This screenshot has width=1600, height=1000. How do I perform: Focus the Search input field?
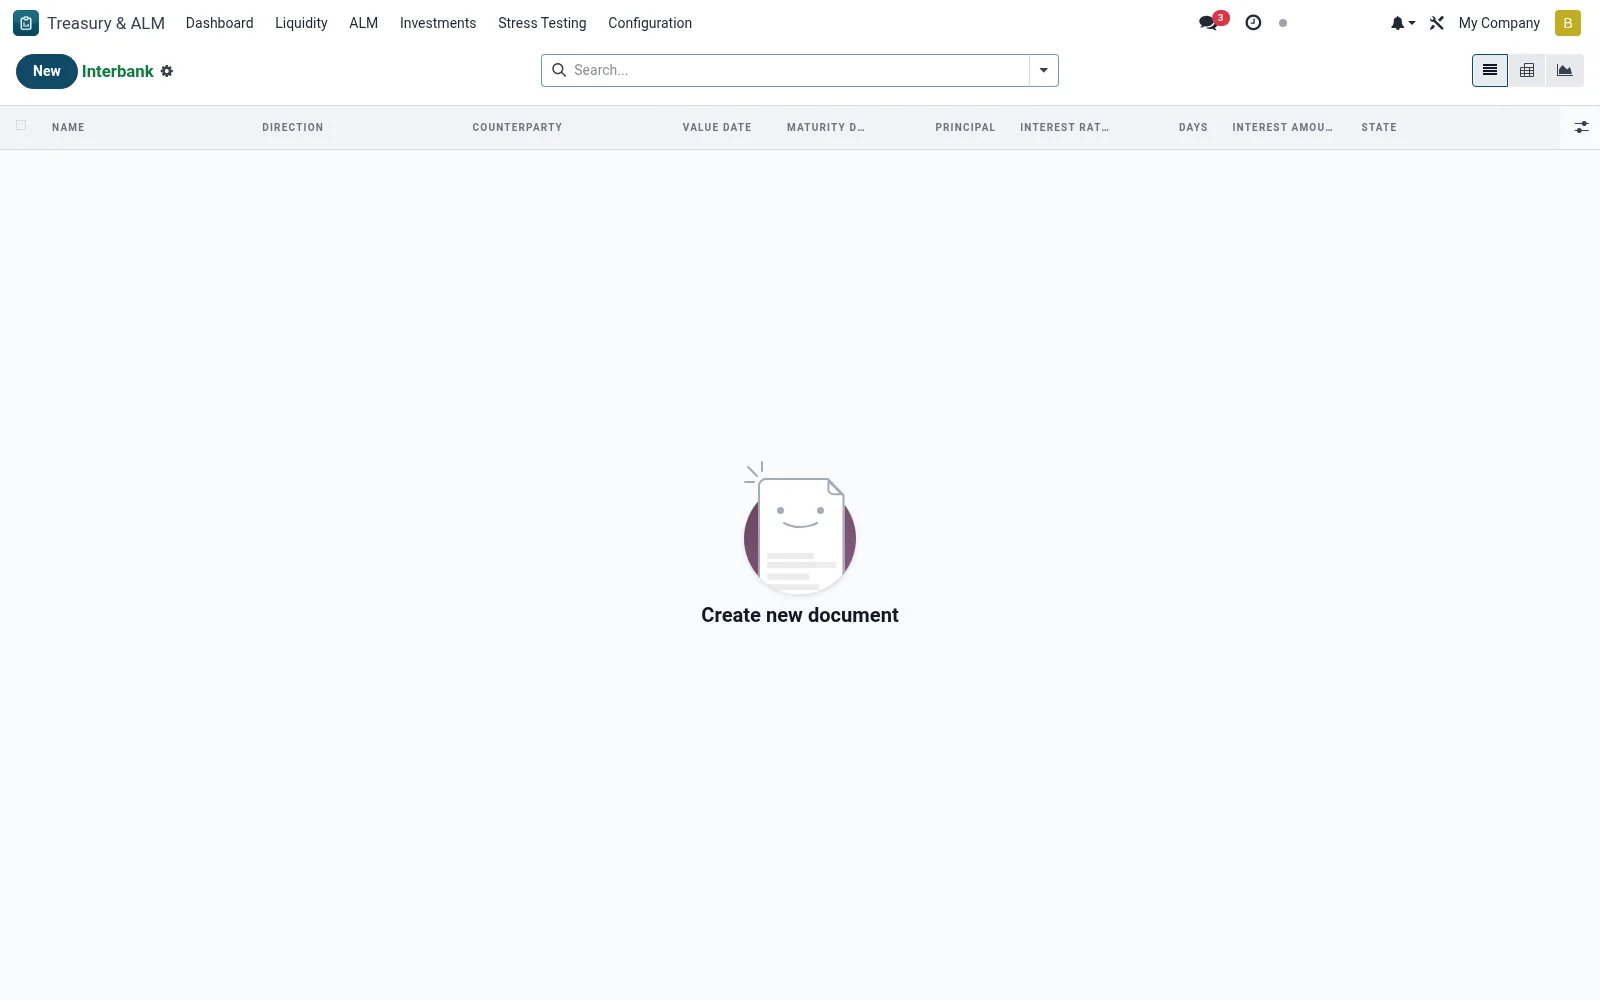799,70
